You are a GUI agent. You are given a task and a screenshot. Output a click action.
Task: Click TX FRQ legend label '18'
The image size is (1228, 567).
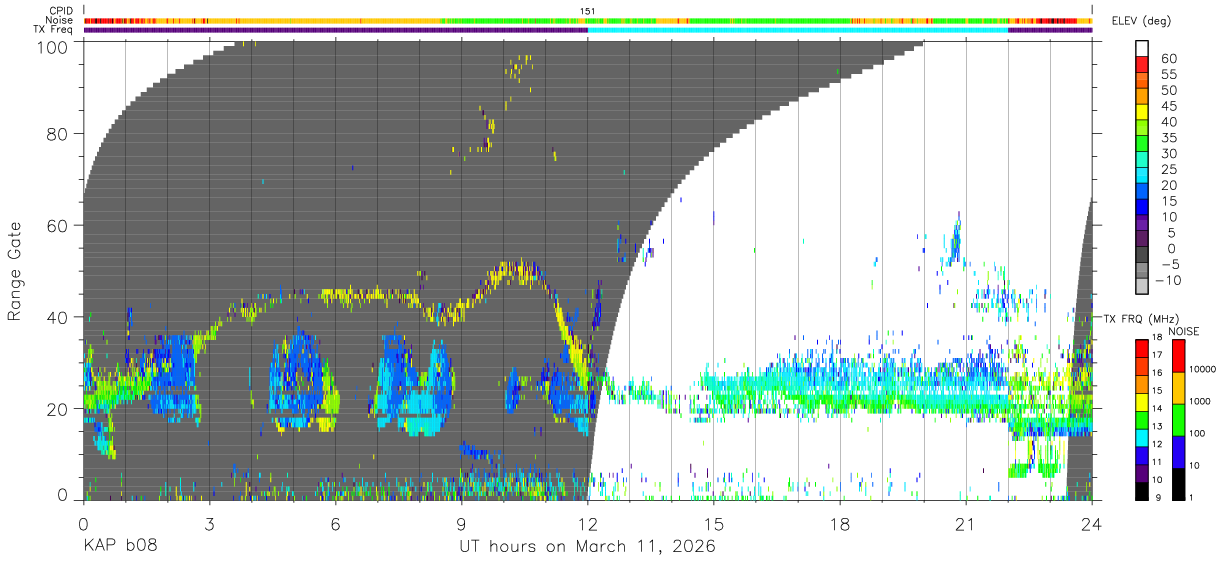tap(1157, 337)
